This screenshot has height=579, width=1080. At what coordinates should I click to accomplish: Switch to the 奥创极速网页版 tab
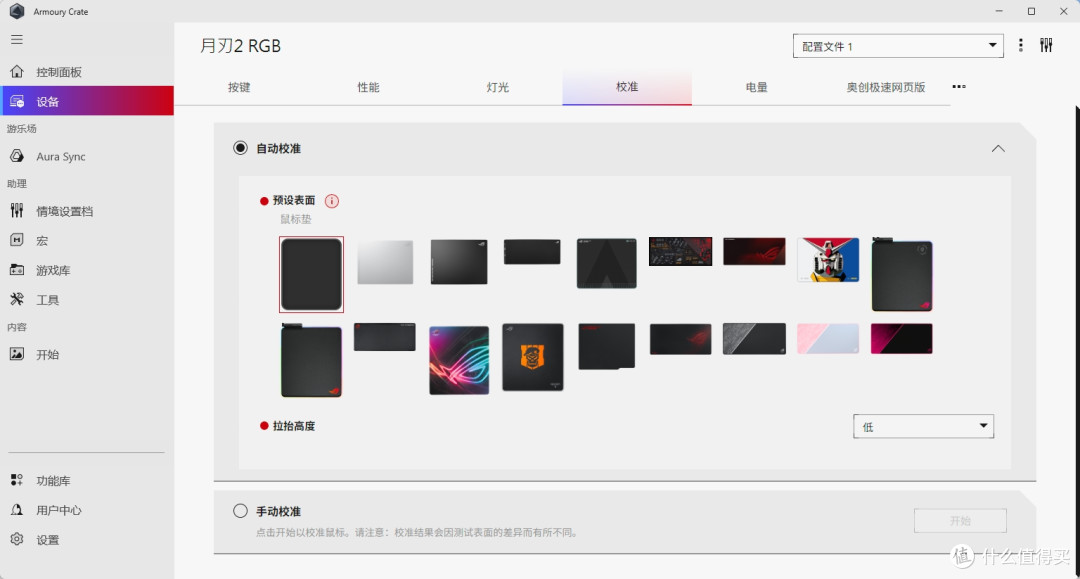(x=886, y=87)
